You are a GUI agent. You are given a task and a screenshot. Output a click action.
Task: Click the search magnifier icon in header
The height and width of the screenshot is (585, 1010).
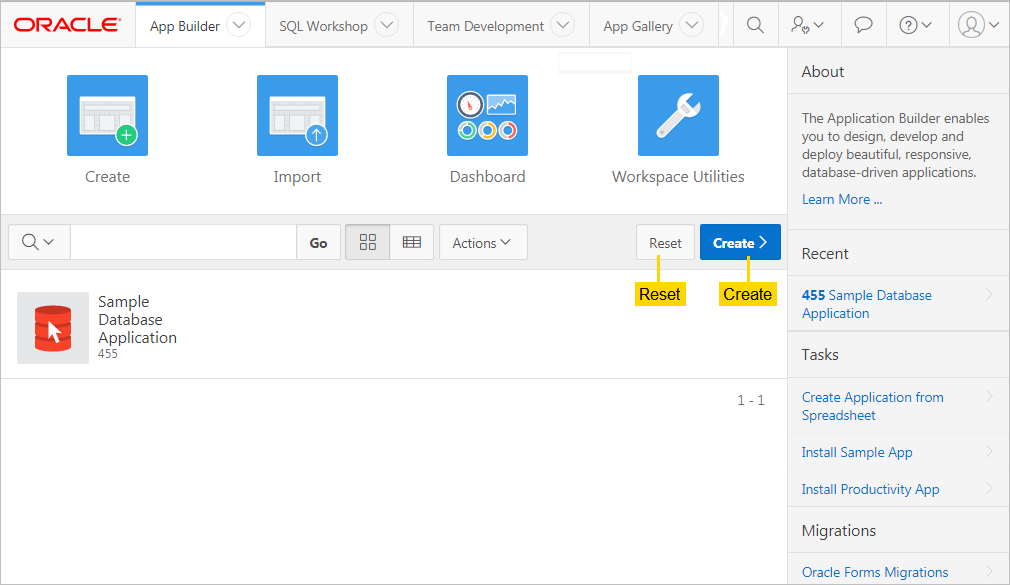tap(756, 25)
